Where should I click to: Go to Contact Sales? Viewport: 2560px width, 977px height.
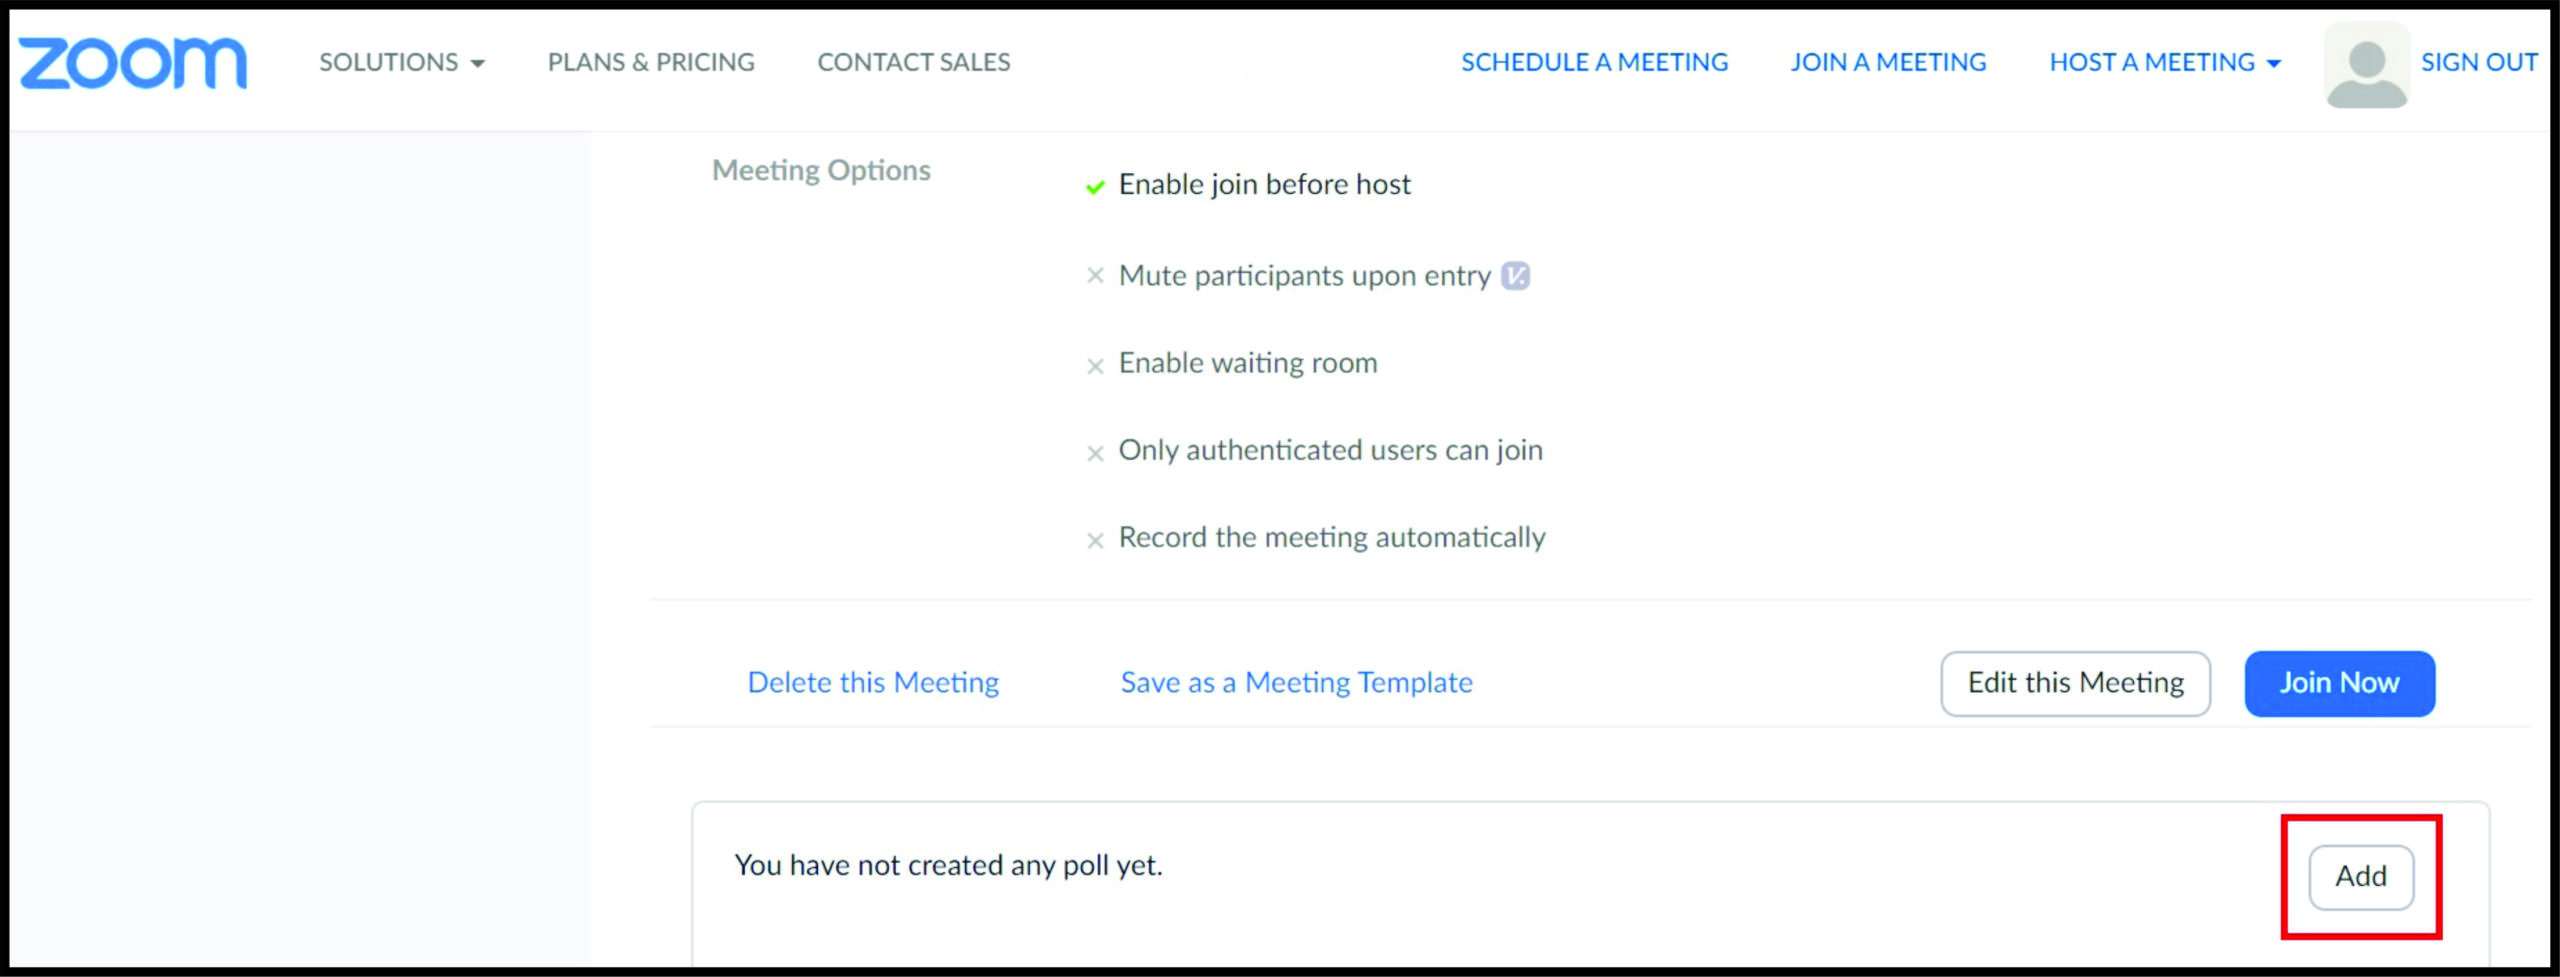click(x=913, y=63)
